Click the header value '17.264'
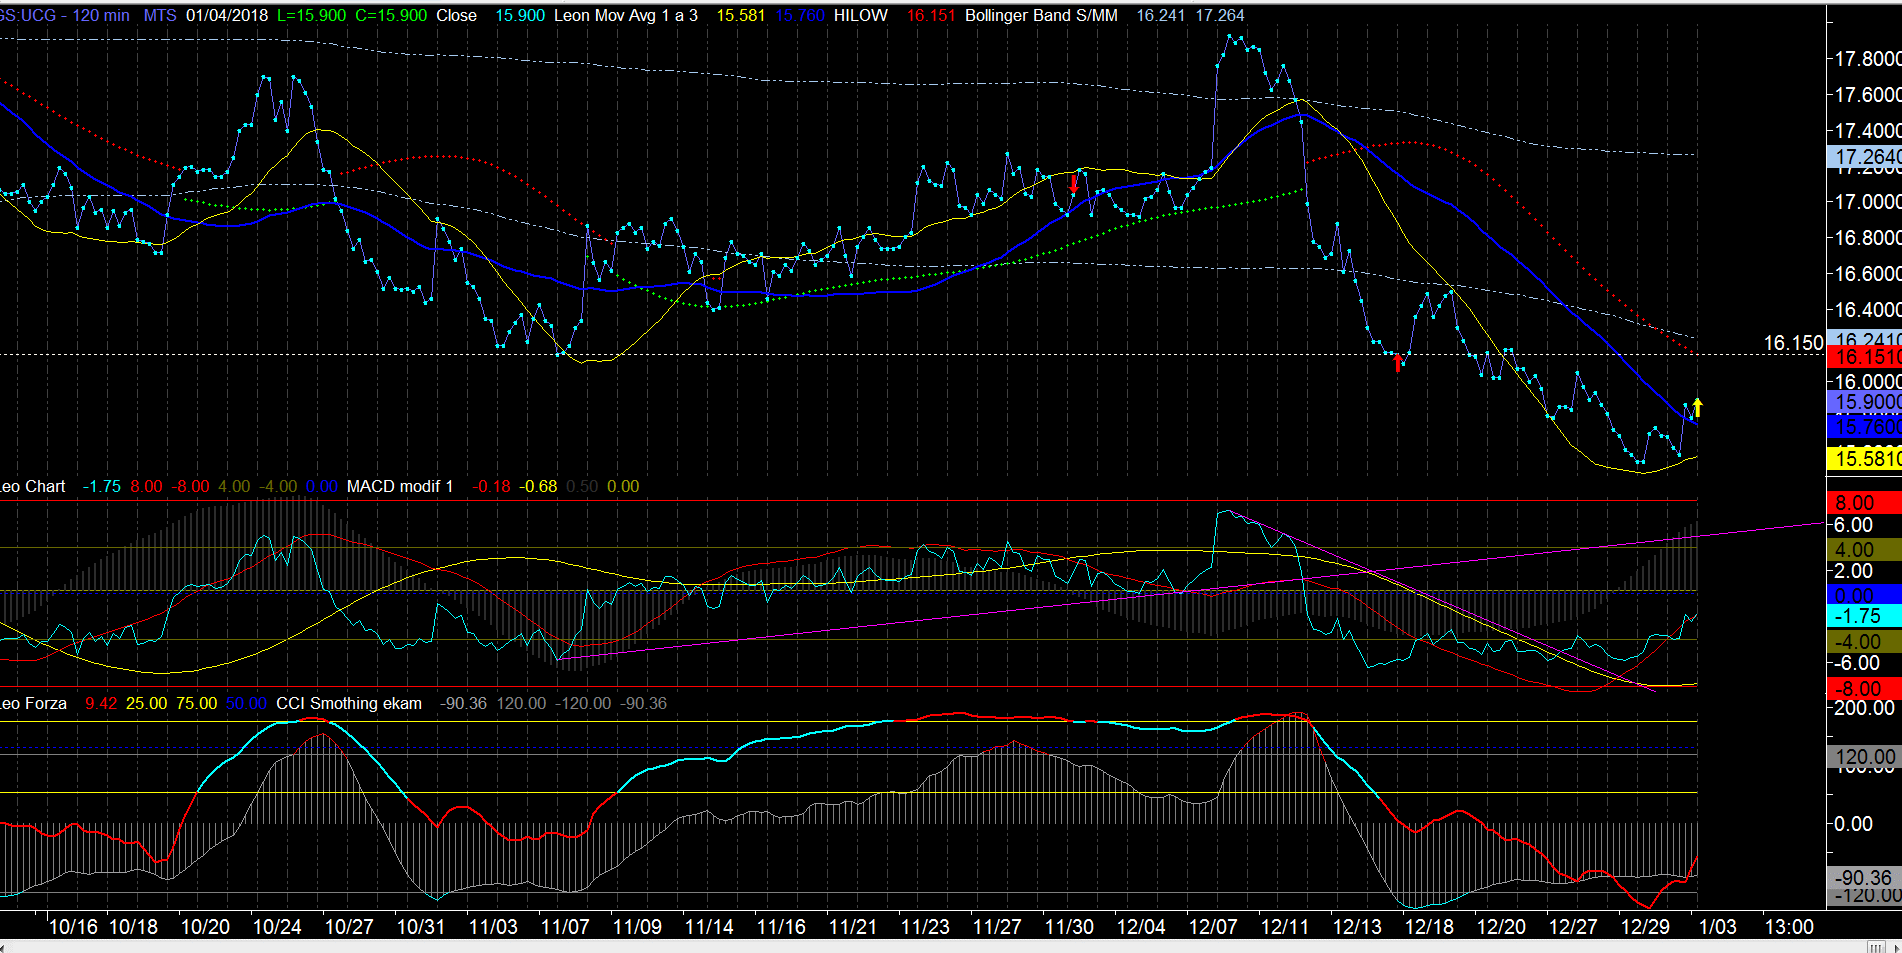 point(1220,15)
